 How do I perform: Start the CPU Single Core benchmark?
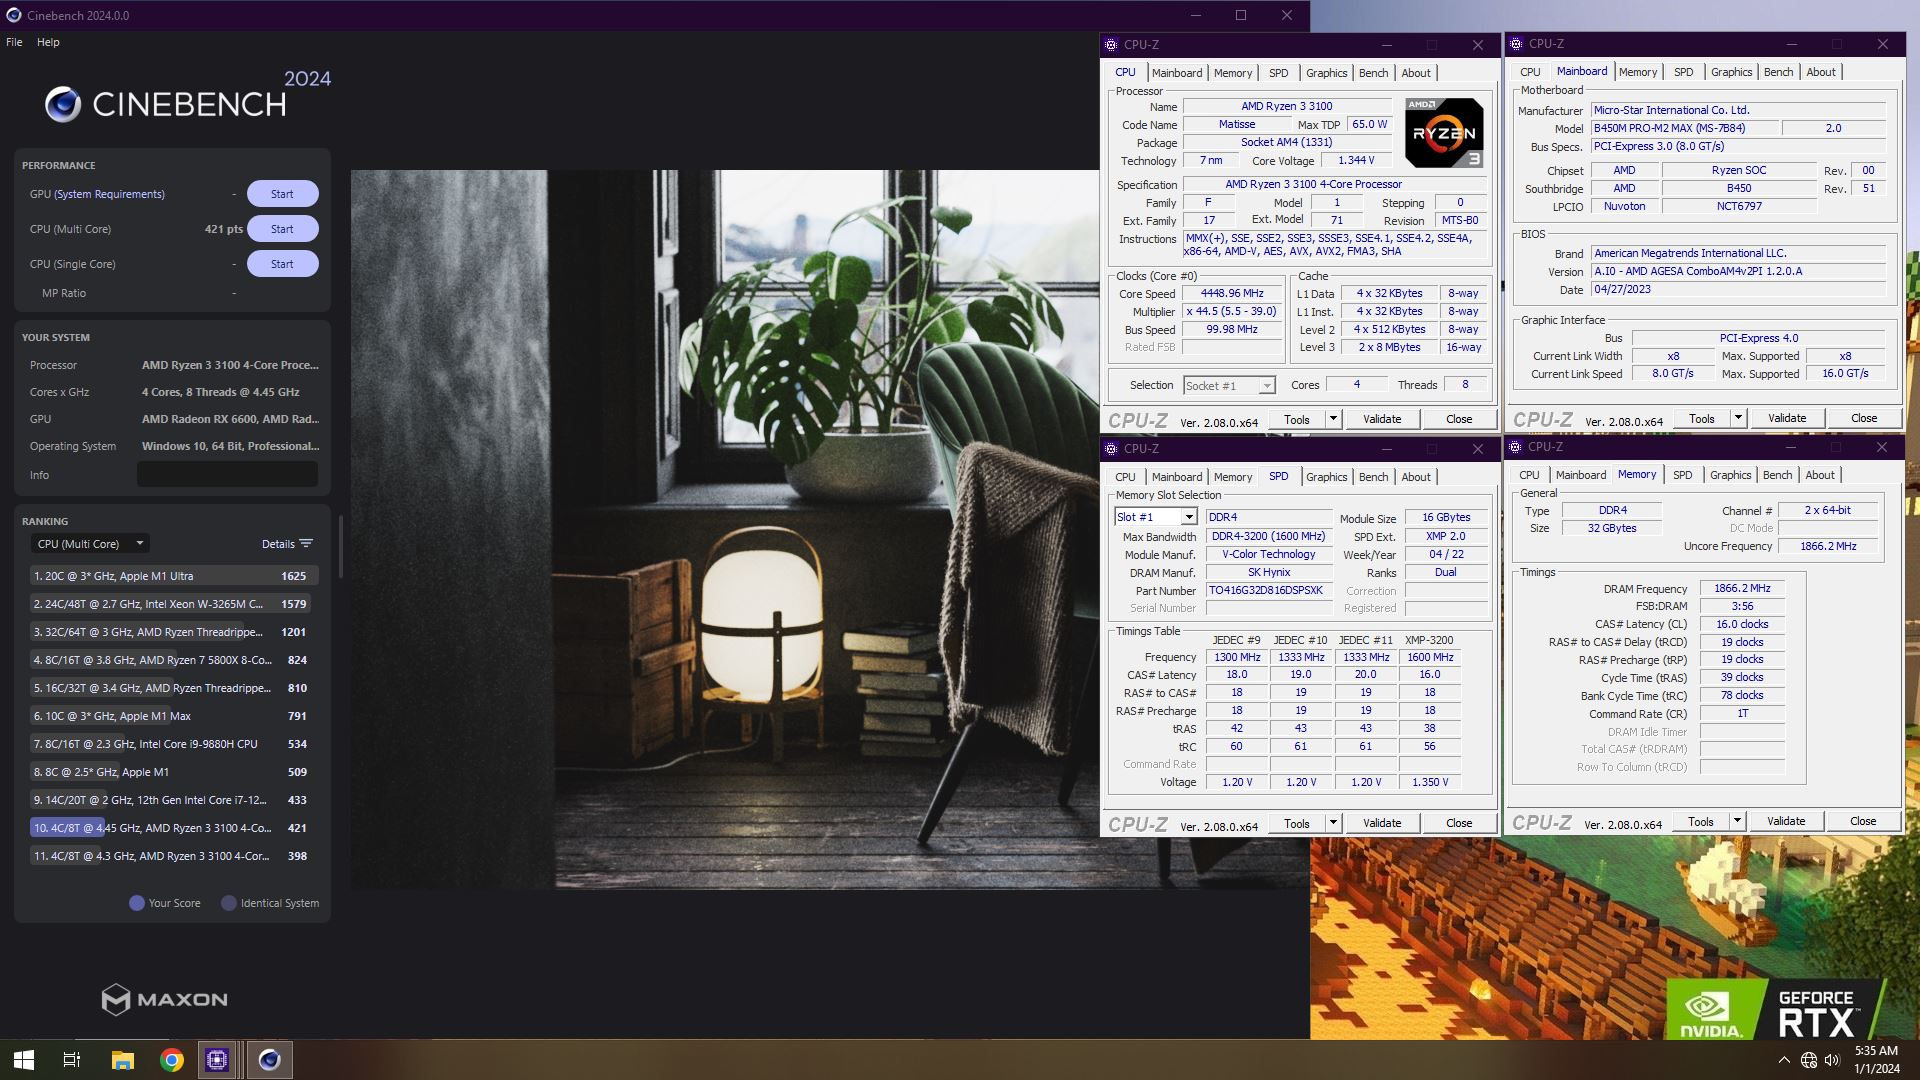coord(282,264)
